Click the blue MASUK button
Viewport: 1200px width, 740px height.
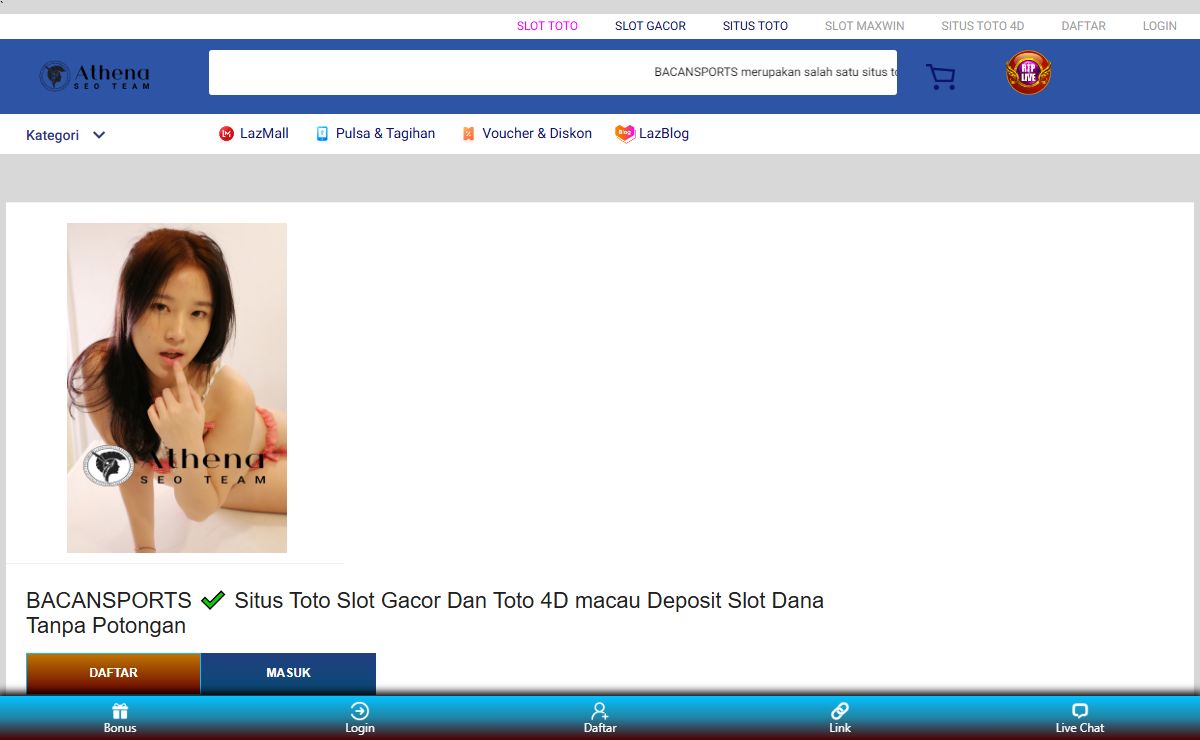288,673
